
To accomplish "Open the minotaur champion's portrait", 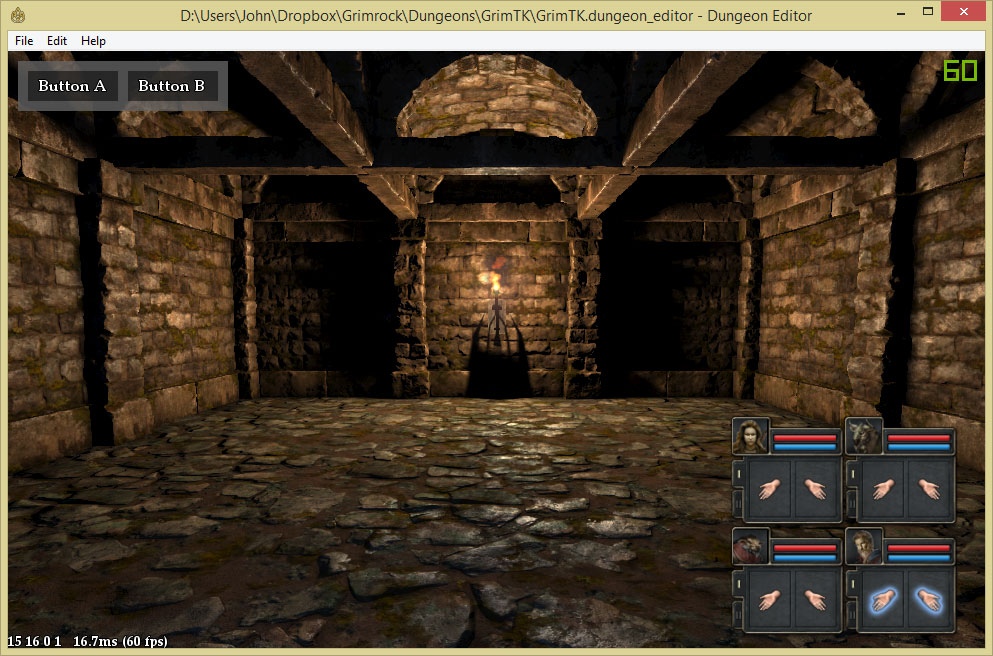I will (864, 436).
